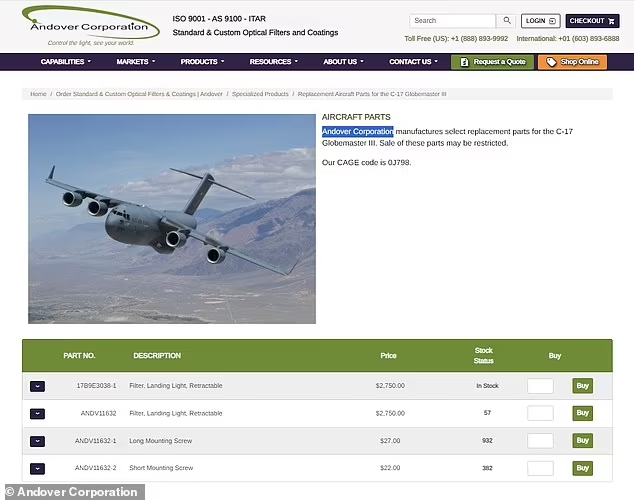This screenshot has height=500, width=634.
Task: Open Specialized Products breadcrumb
Action: [260, 94]
